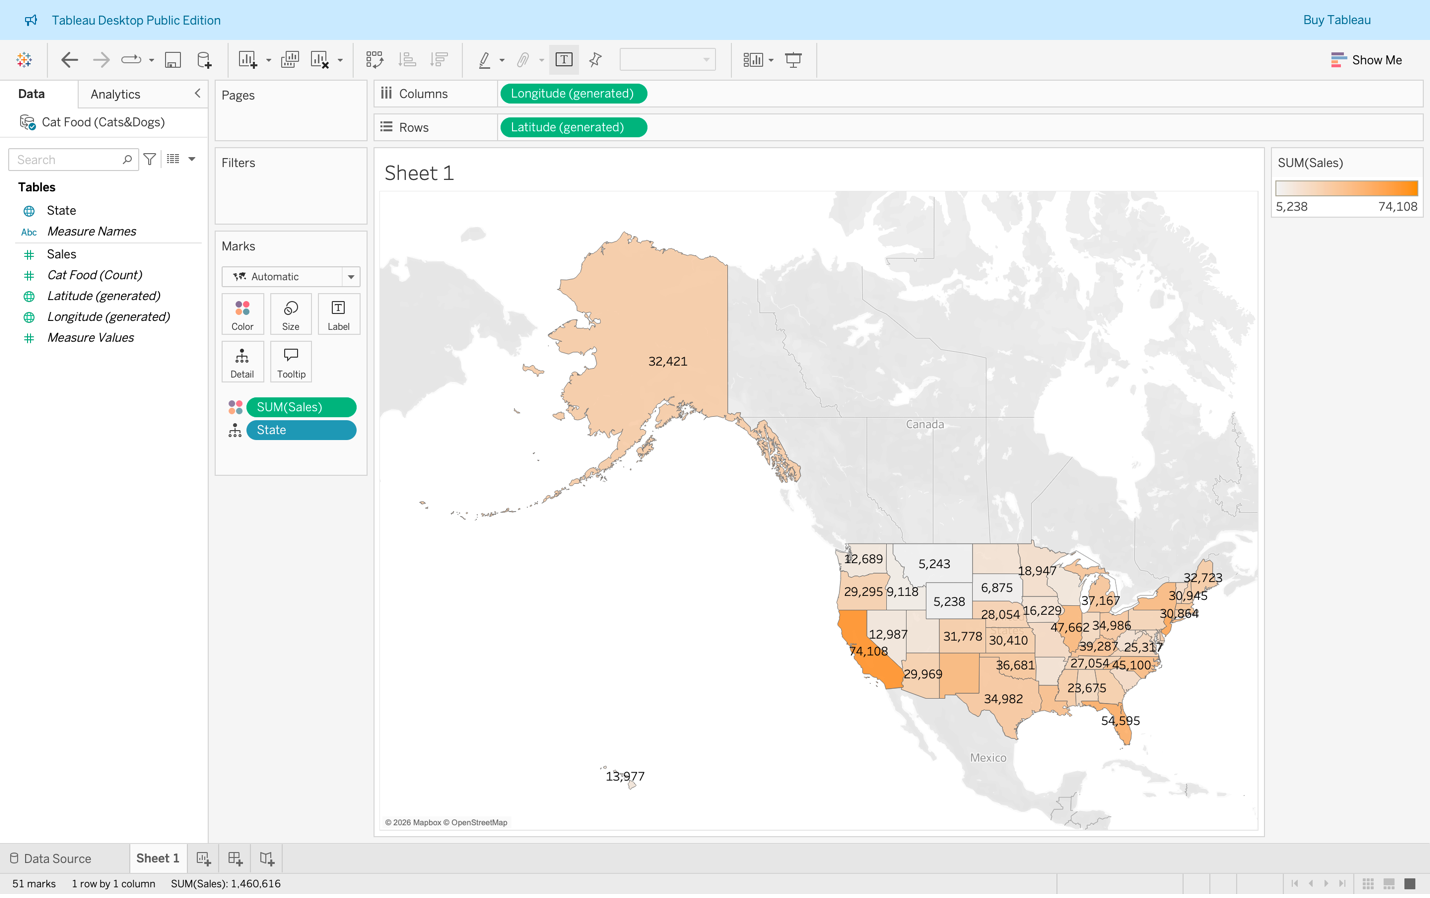Open the data pane options dropdown arrow
The image size is (1430, 898).
click(x=192, y=159)
